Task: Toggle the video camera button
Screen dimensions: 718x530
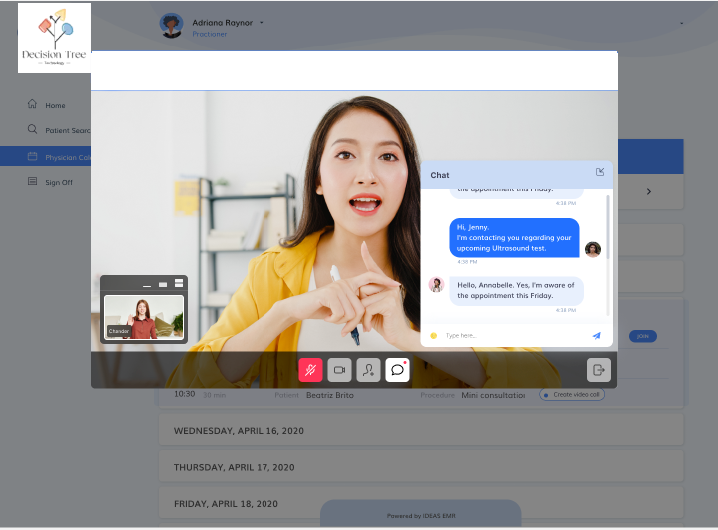Action: click(339, 370)
